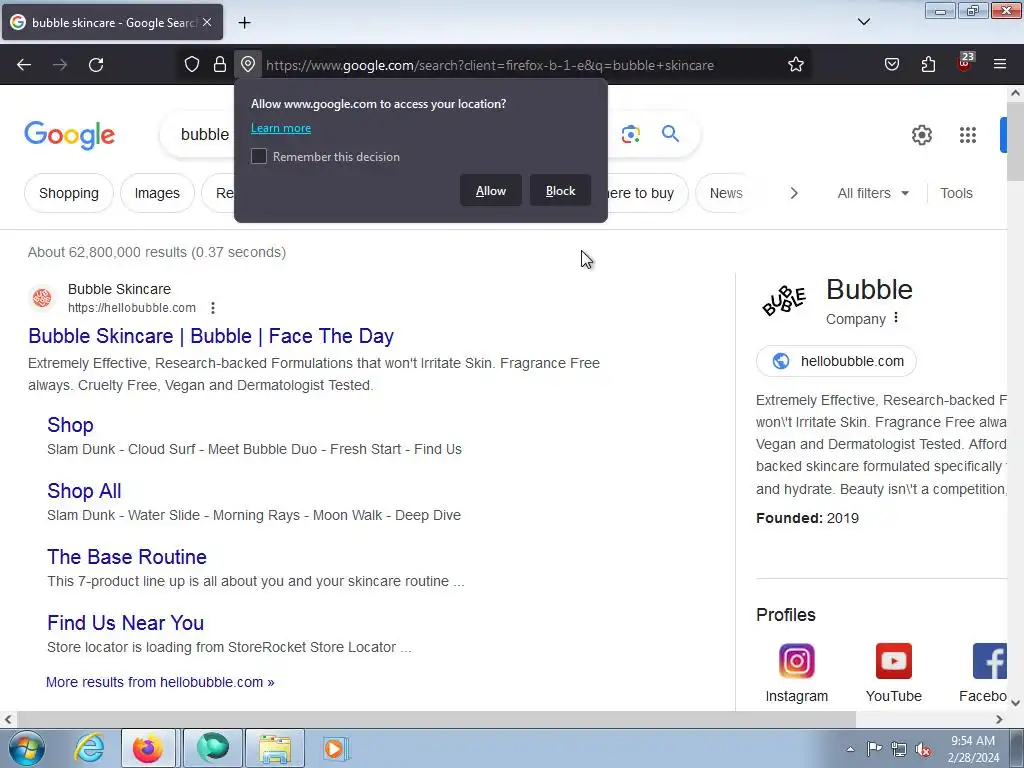1024x768 pixels.
Task: Select the Images filter chip
Action: (x=157, y=193)
